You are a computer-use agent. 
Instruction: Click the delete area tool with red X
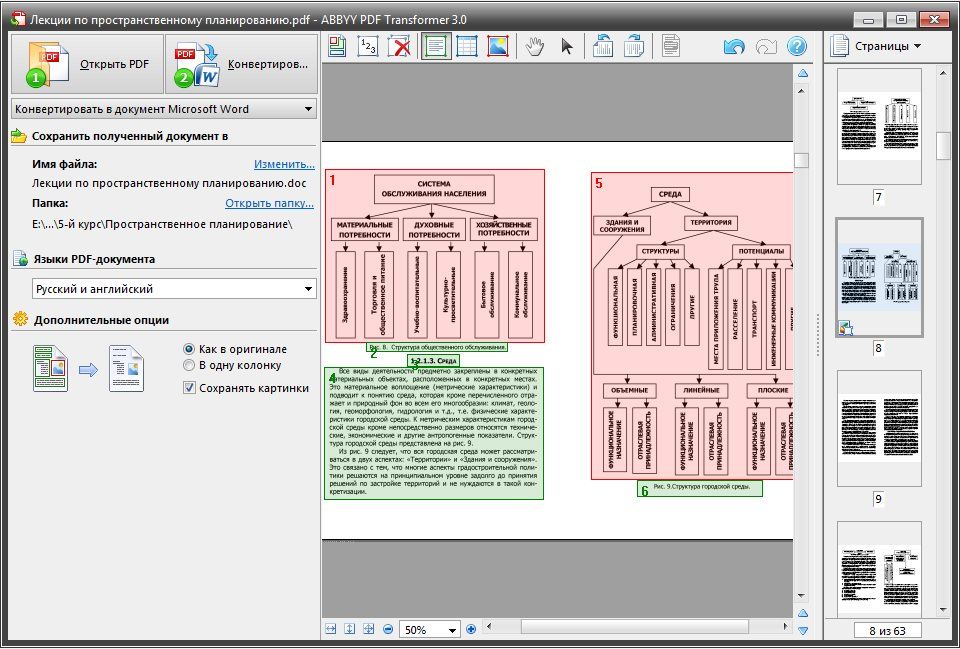click(x=400, y=46)
